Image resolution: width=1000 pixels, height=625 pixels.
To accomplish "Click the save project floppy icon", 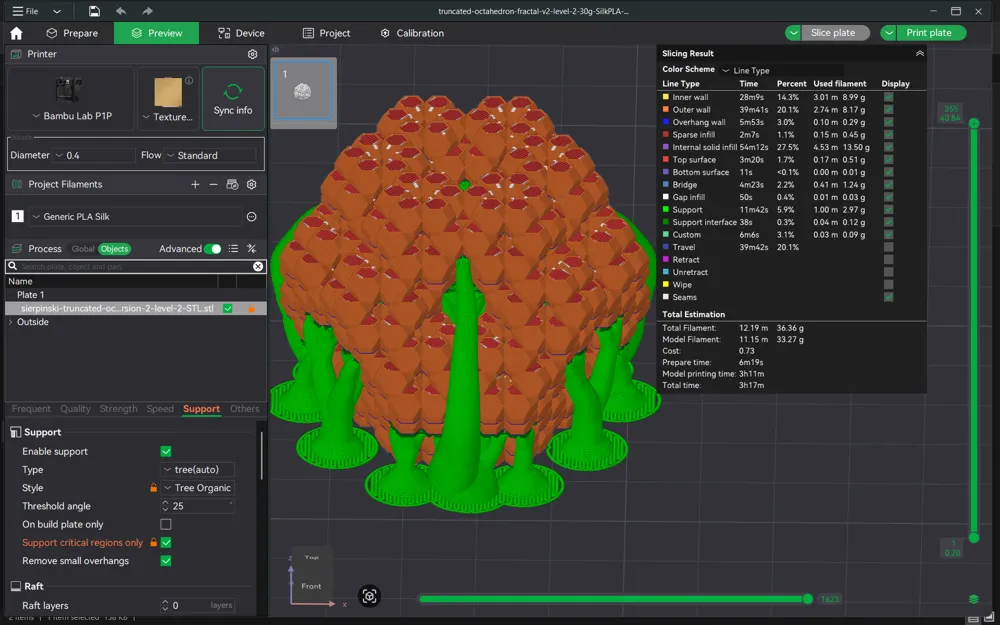I will pos(94,11).
